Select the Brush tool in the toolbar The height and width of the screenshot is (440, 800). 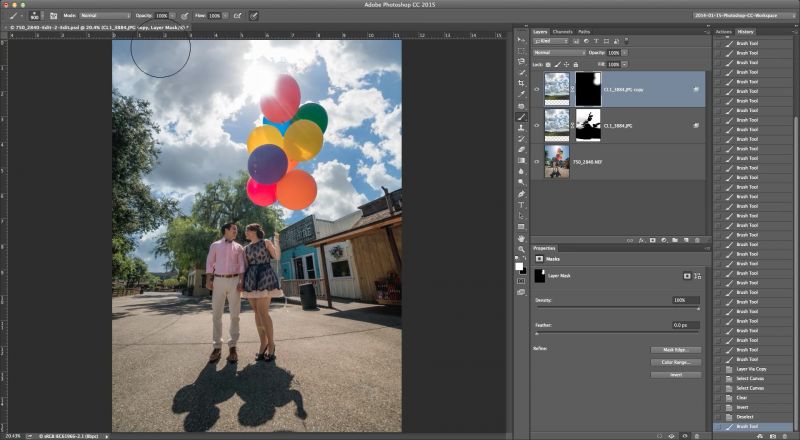pos(521,116)
